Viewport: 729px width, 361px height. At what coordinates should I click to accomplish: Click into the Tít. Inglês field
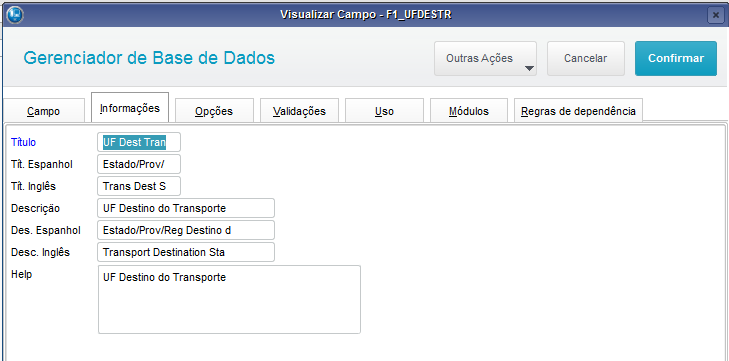(139, 186)
